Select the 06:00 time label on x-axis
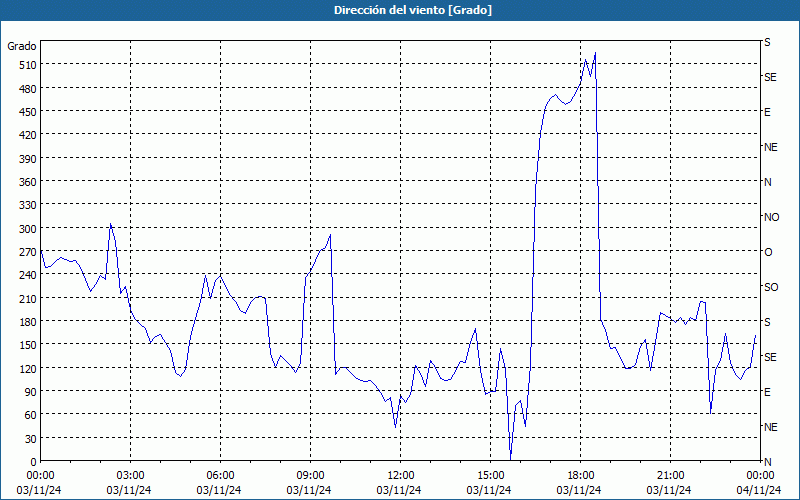This screenshot has height=500, width=800. tap(220, 476)
